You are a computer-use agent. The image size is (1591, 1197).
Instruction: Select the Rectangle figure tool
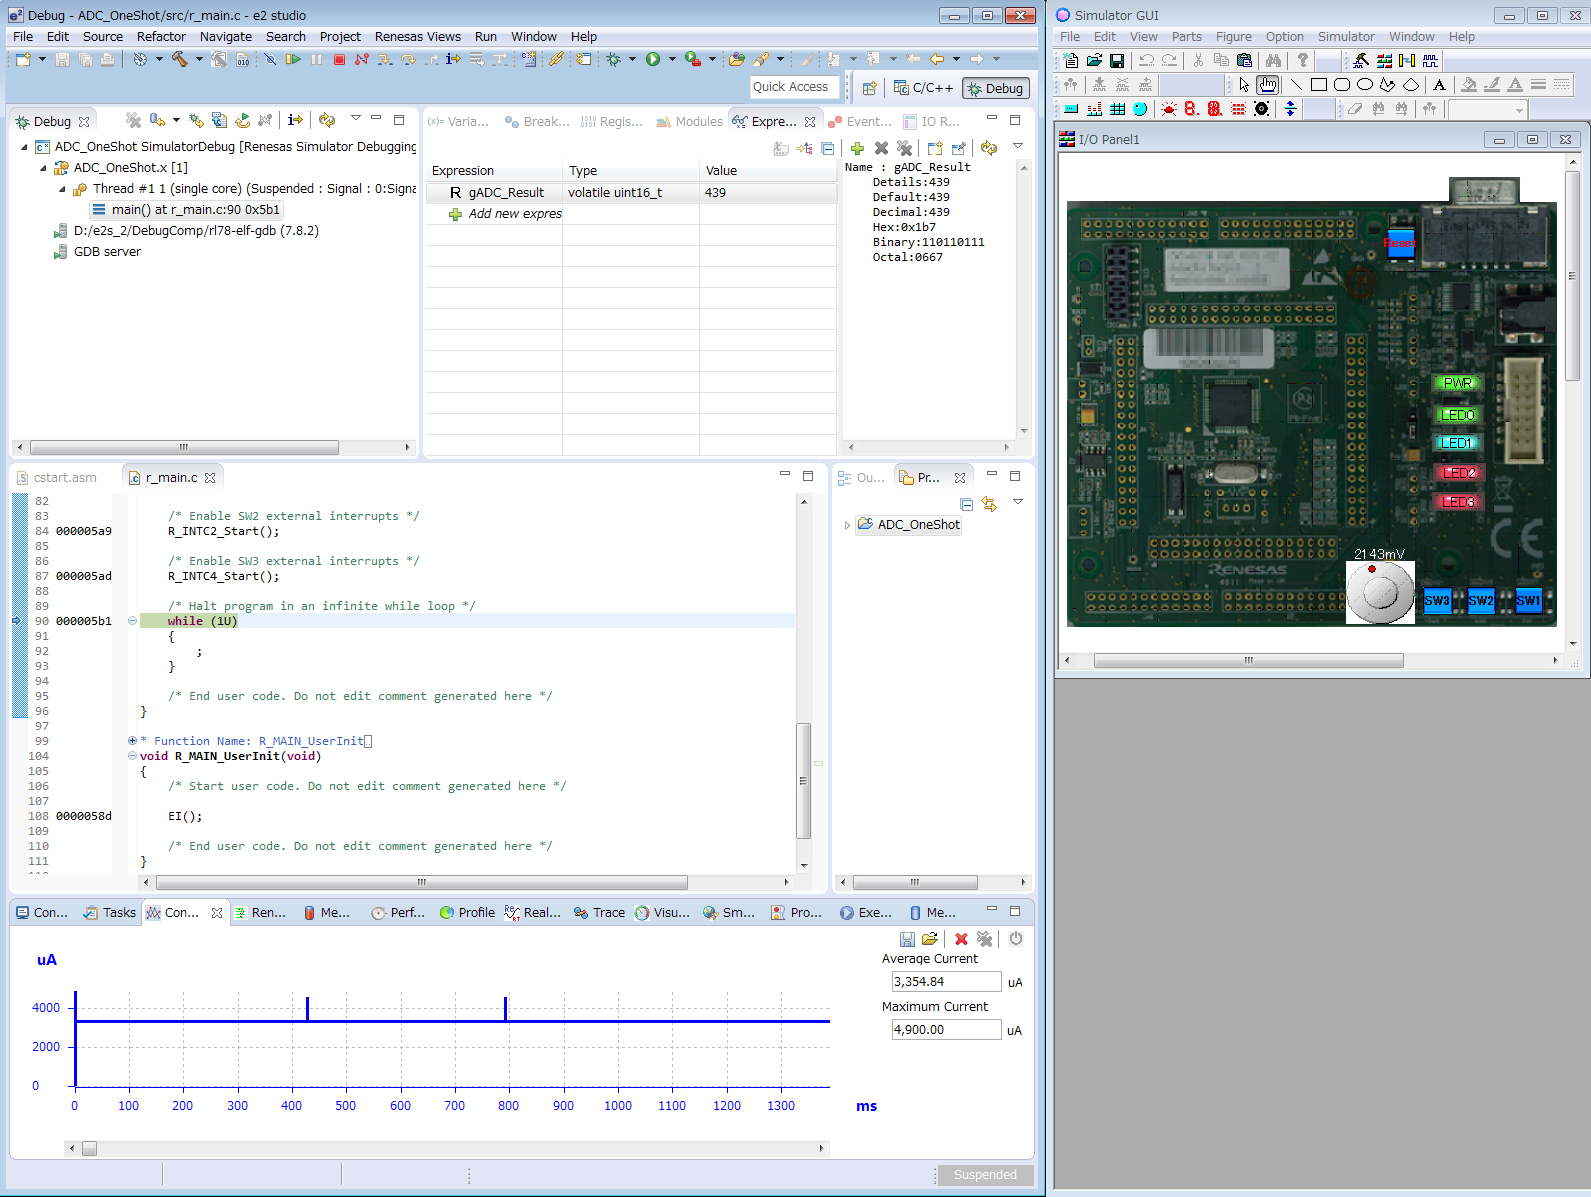[x=1319, y=85]
